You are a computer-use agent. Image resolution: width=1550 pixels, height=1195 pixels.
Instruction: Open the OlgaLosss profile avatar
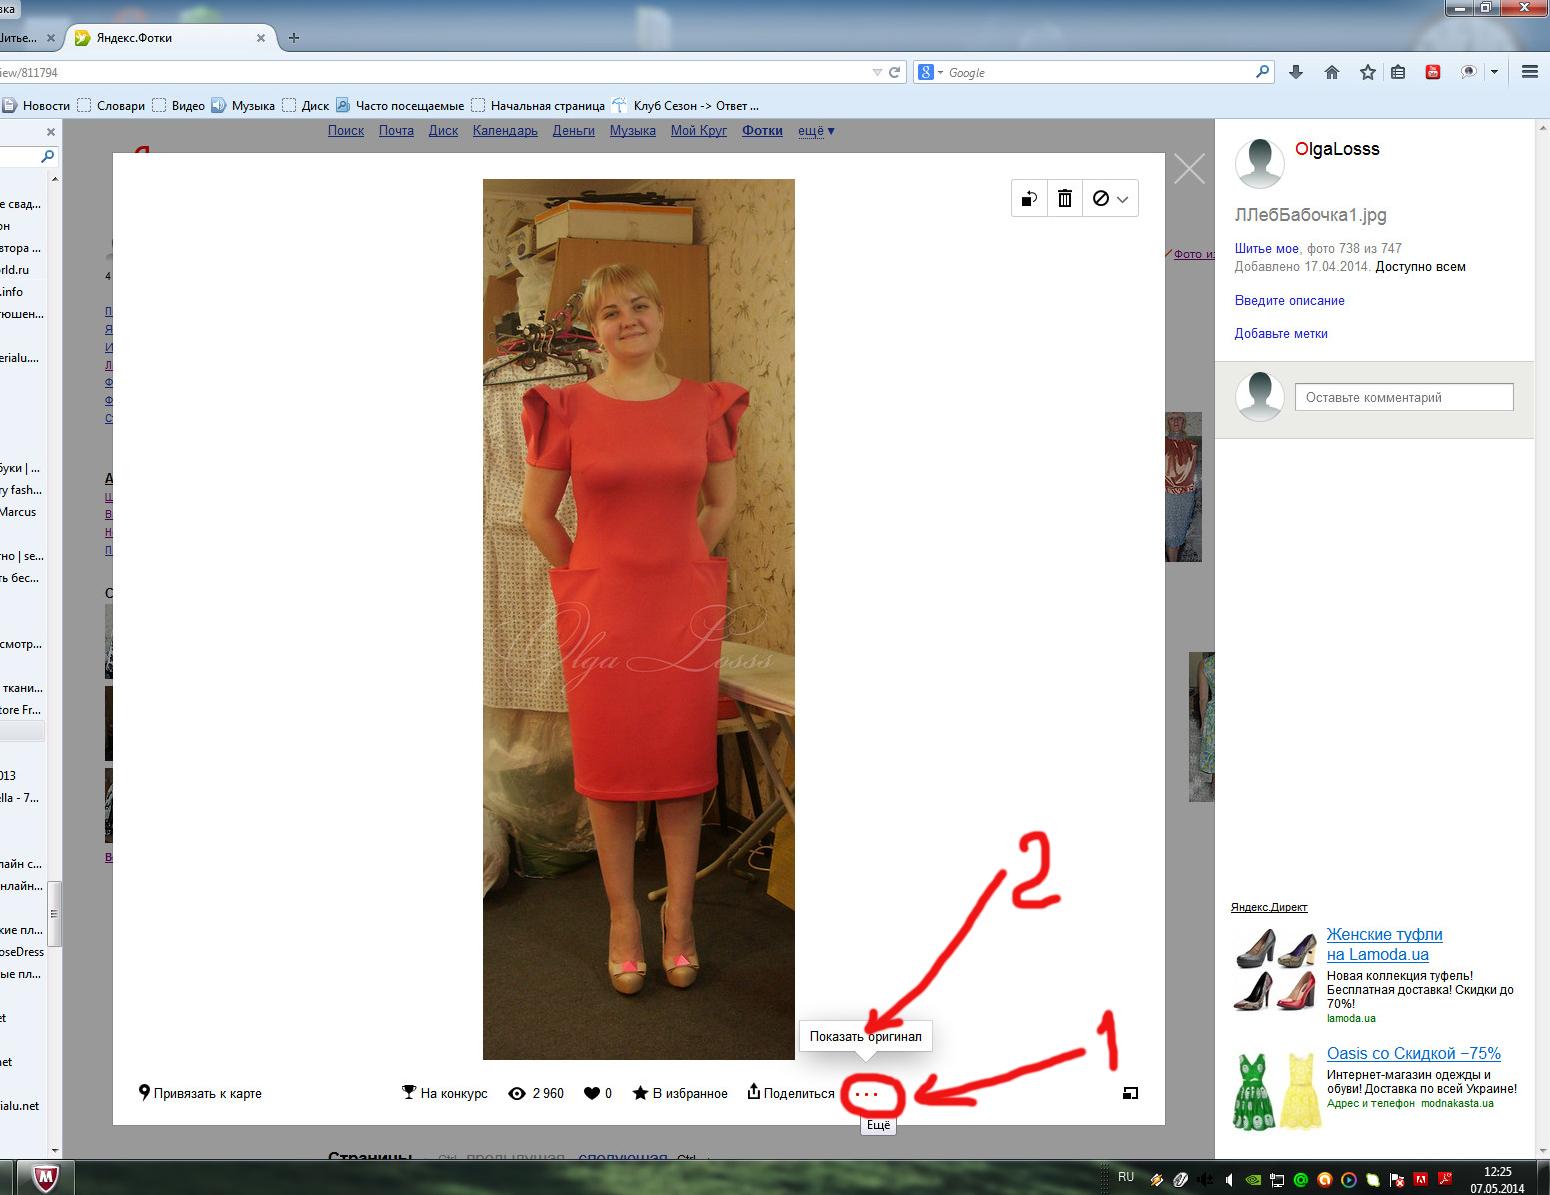point(1259,163)
